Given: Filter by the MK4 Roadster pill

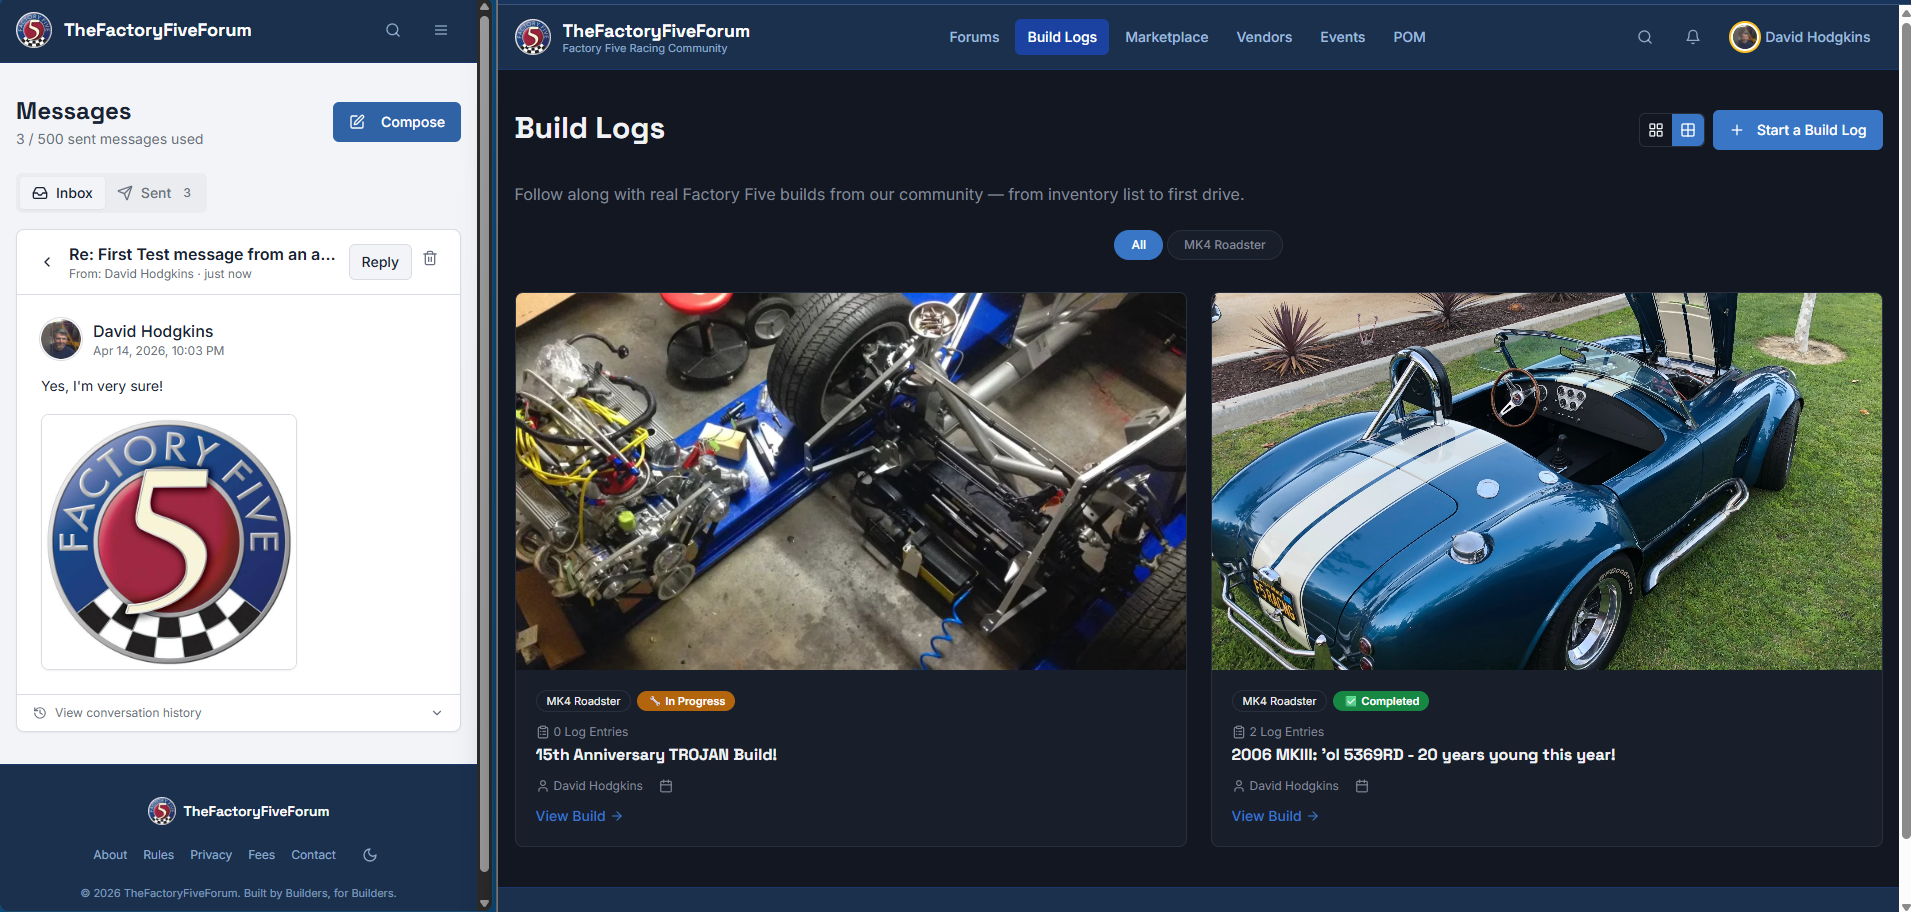Looking at the screenshot, I should pyautogui.click(x=1225, y=245).
